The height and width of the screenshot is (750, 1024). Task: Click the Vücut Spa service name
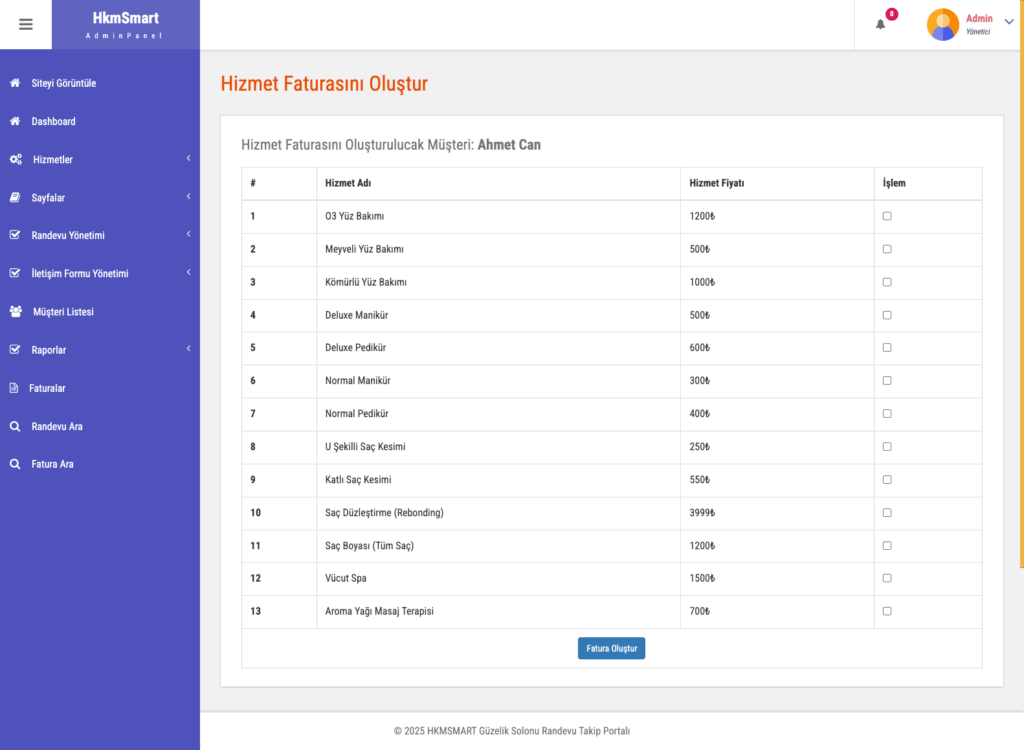tap(345, 578)
